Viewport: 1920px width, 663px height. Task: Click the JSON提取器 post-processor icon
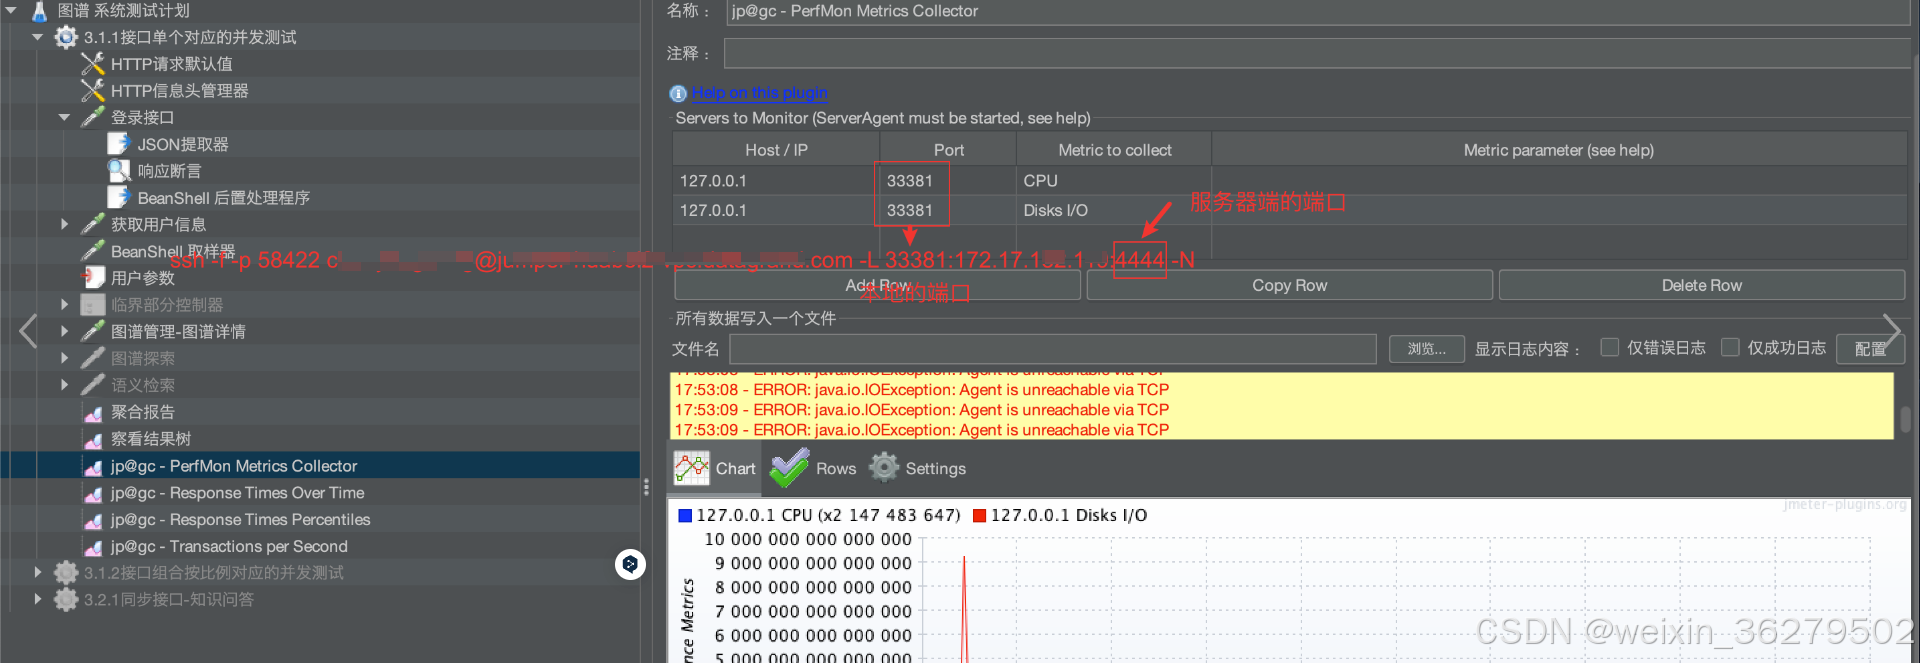(119, 144)
